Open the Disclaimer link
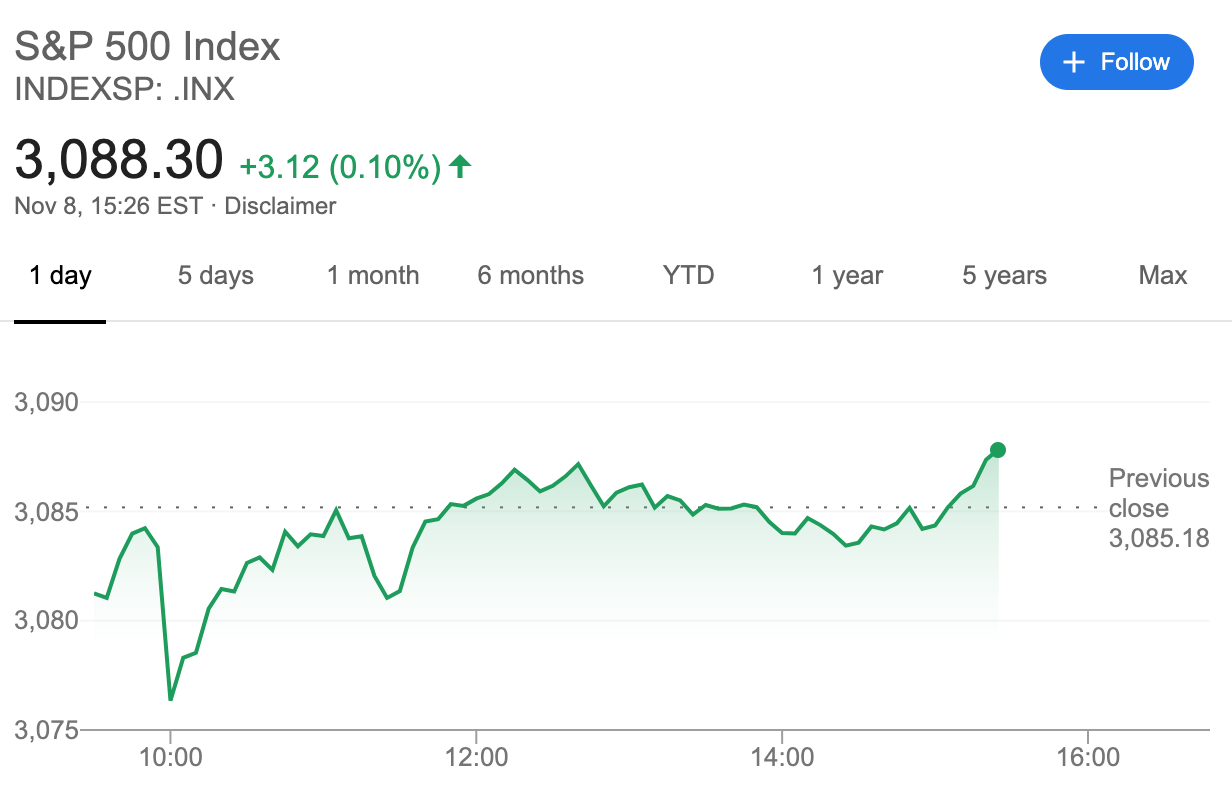The image size is (1232, 786). click(x=281, y=207)
